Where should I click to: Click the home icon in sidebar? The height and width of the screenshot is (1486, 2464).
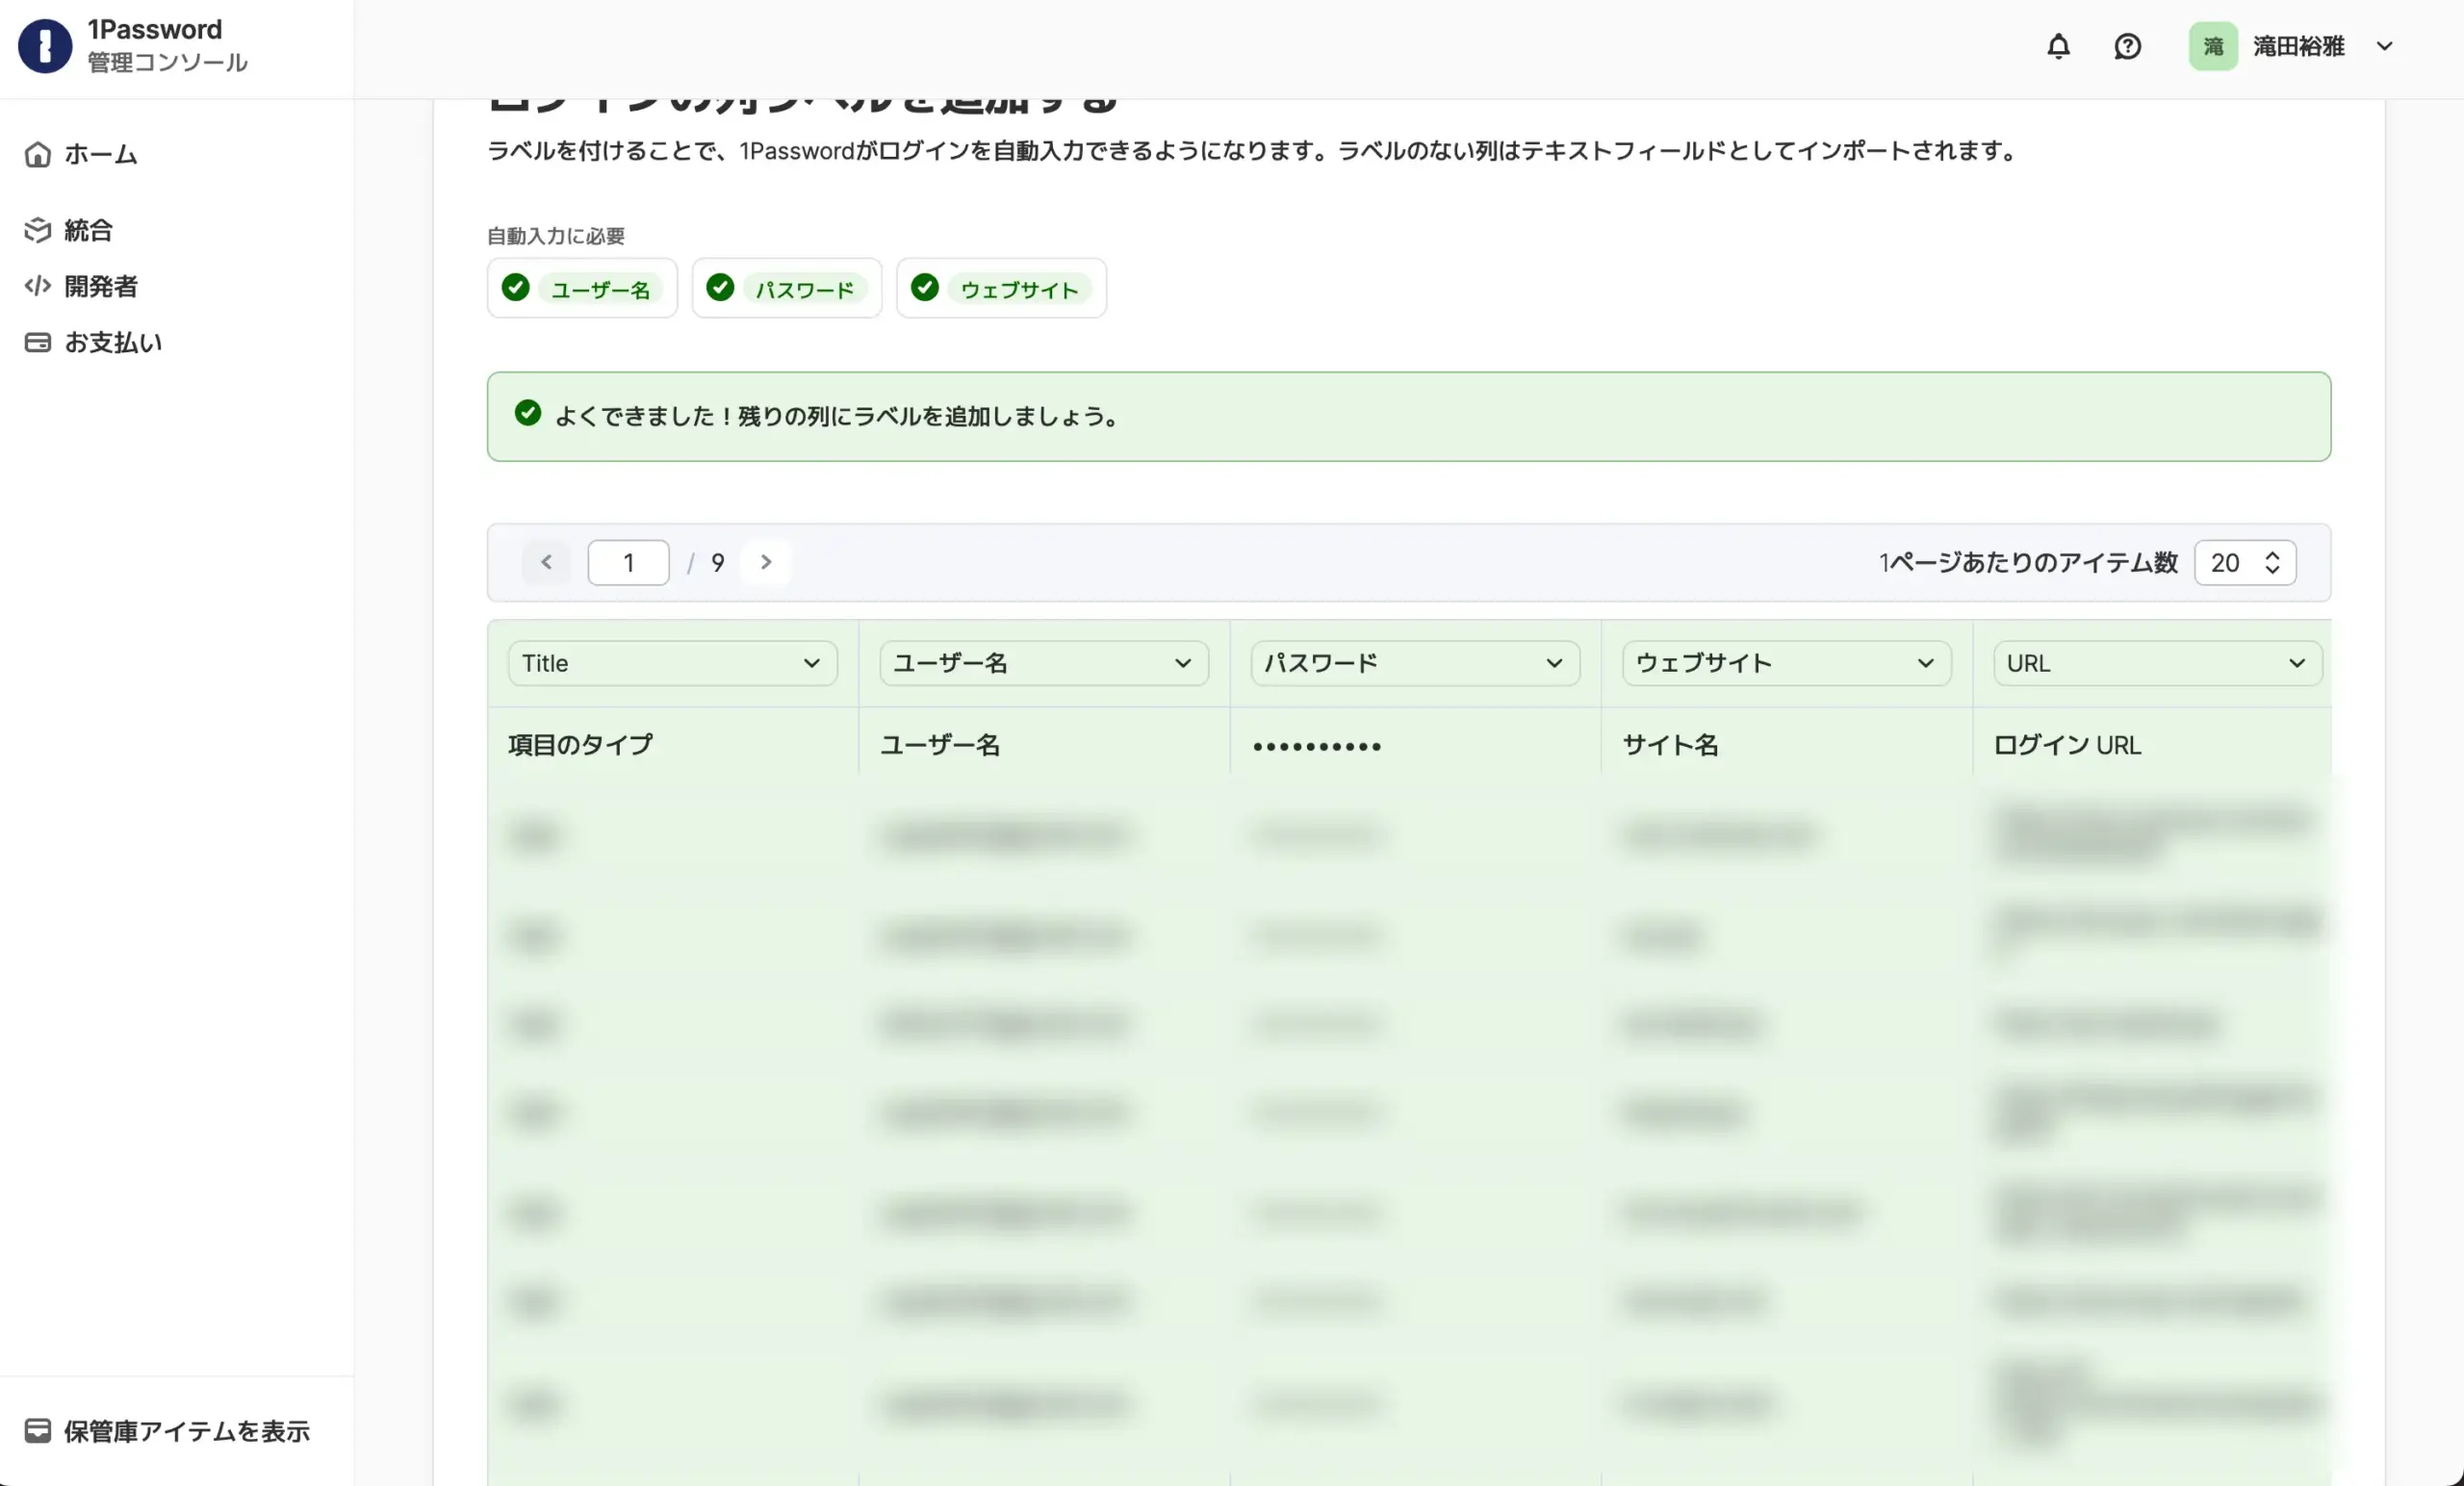click(x=38, y=154)
